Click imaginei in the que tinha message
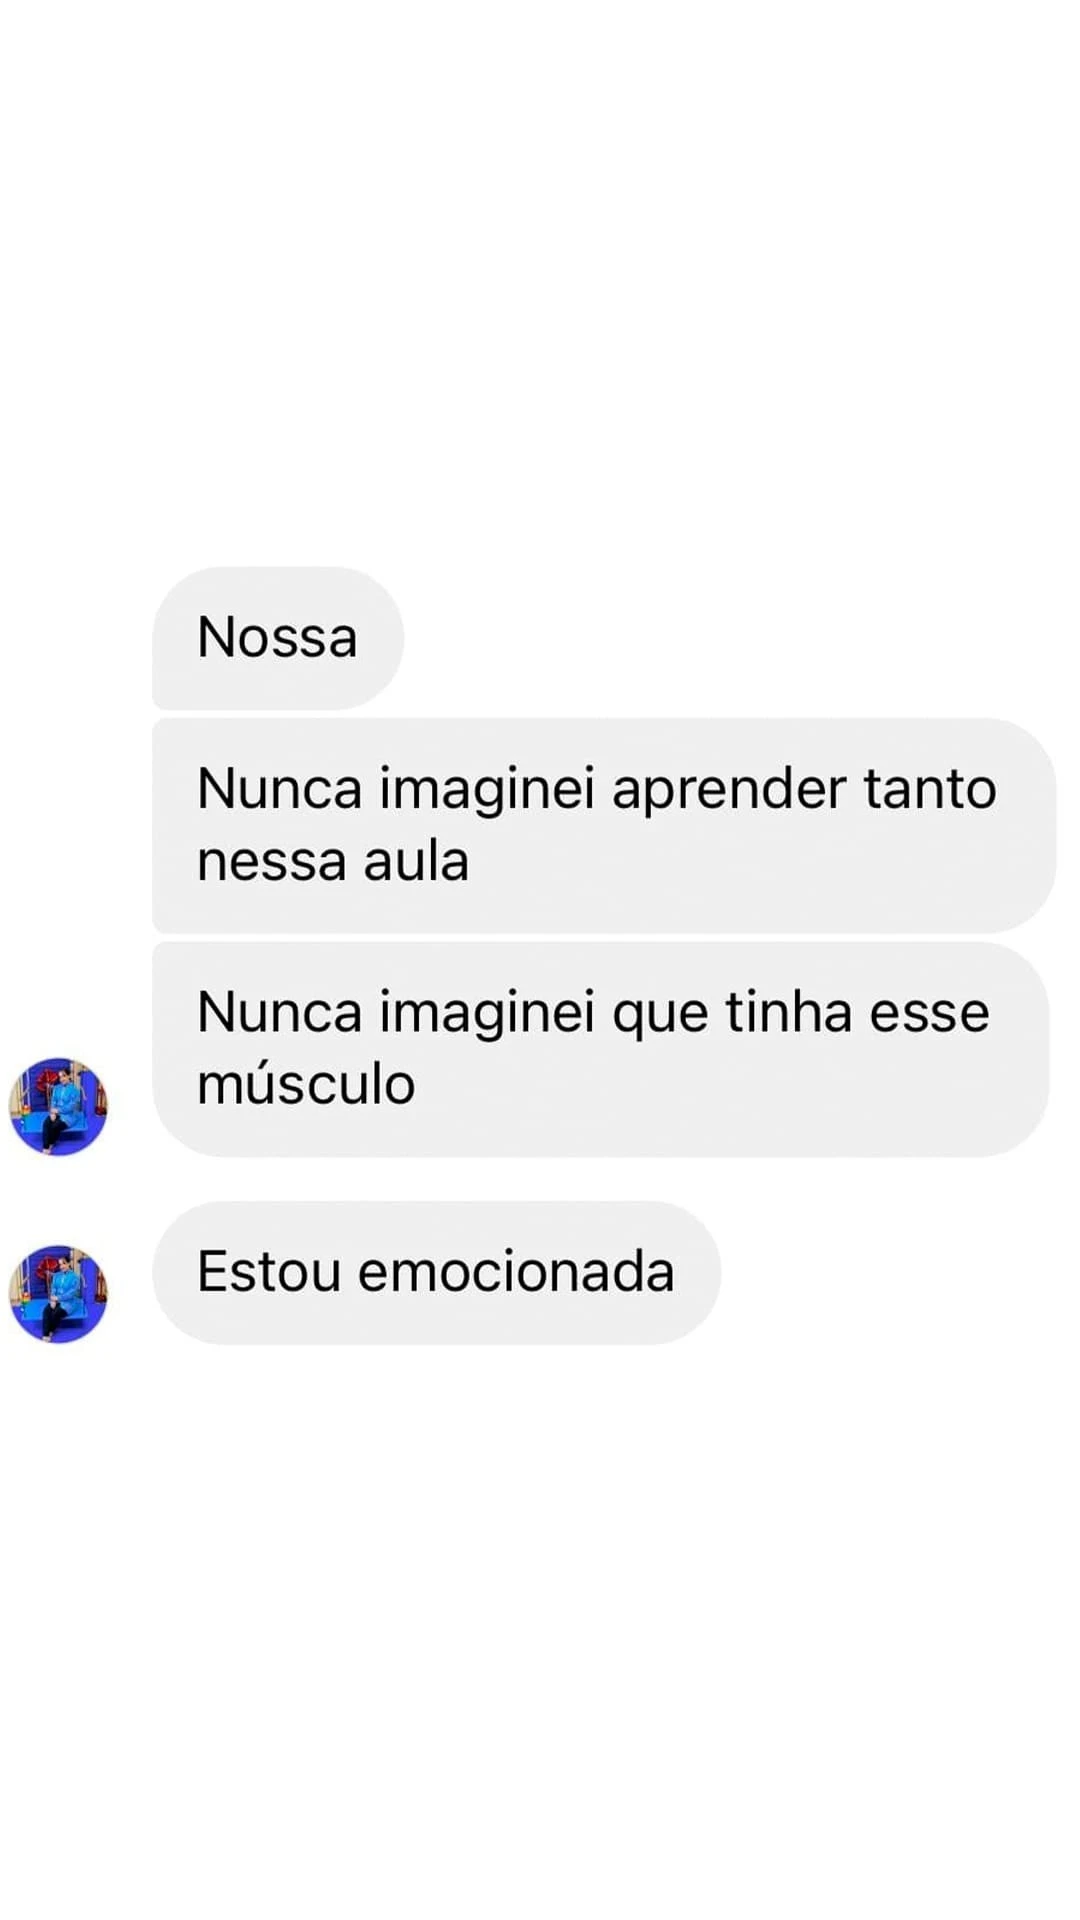The image size is (1080, 1920). [x=487, y=1013]
